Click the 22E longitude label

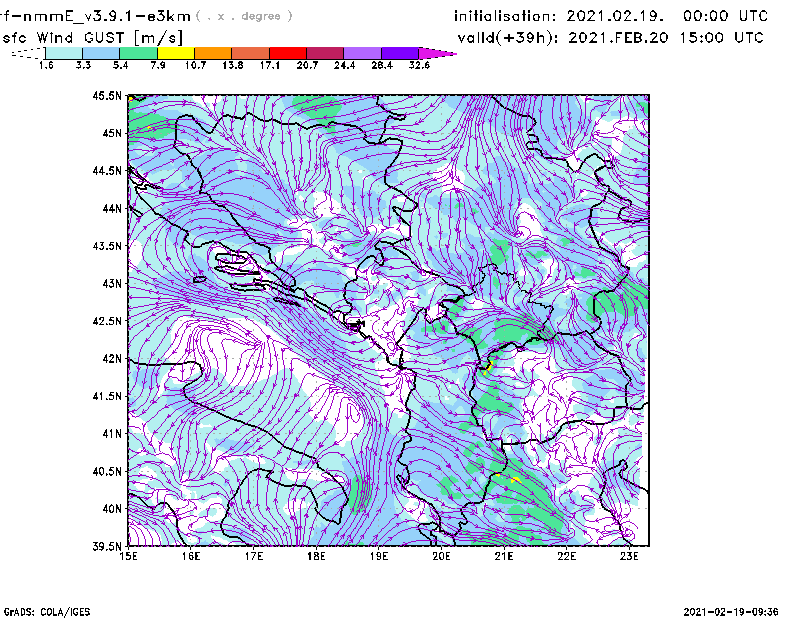click(x=566, y=556)
